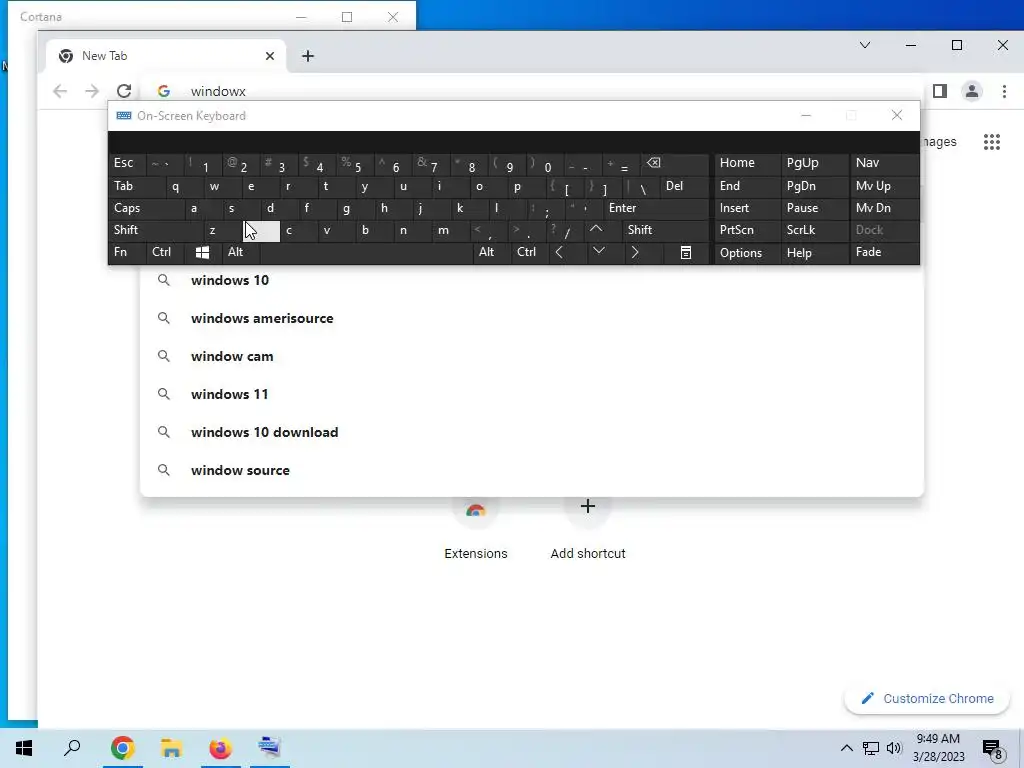Click the Fade key on On-Screen Keyboard

tap(884, 252)
